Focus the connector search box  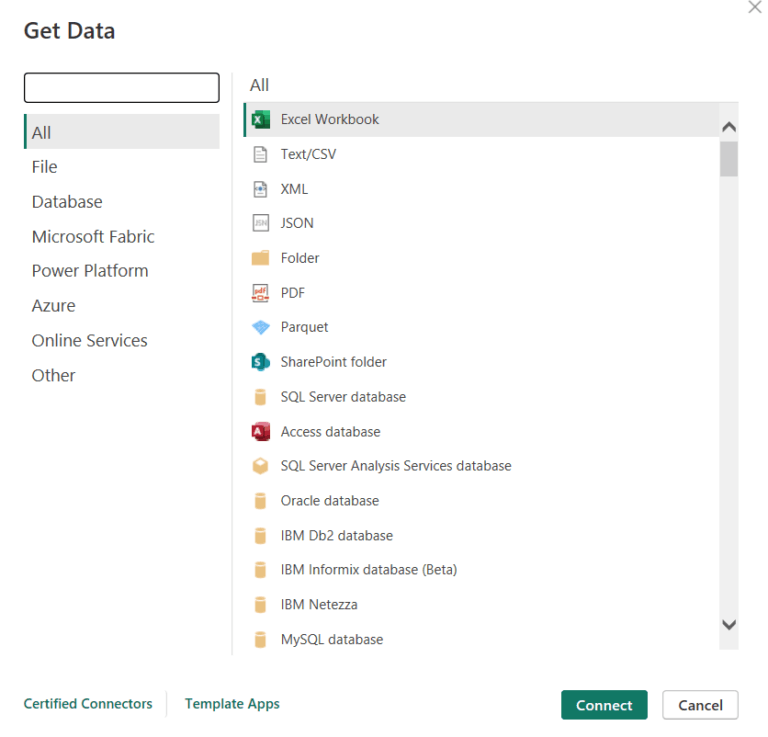[x=122, y=88]
